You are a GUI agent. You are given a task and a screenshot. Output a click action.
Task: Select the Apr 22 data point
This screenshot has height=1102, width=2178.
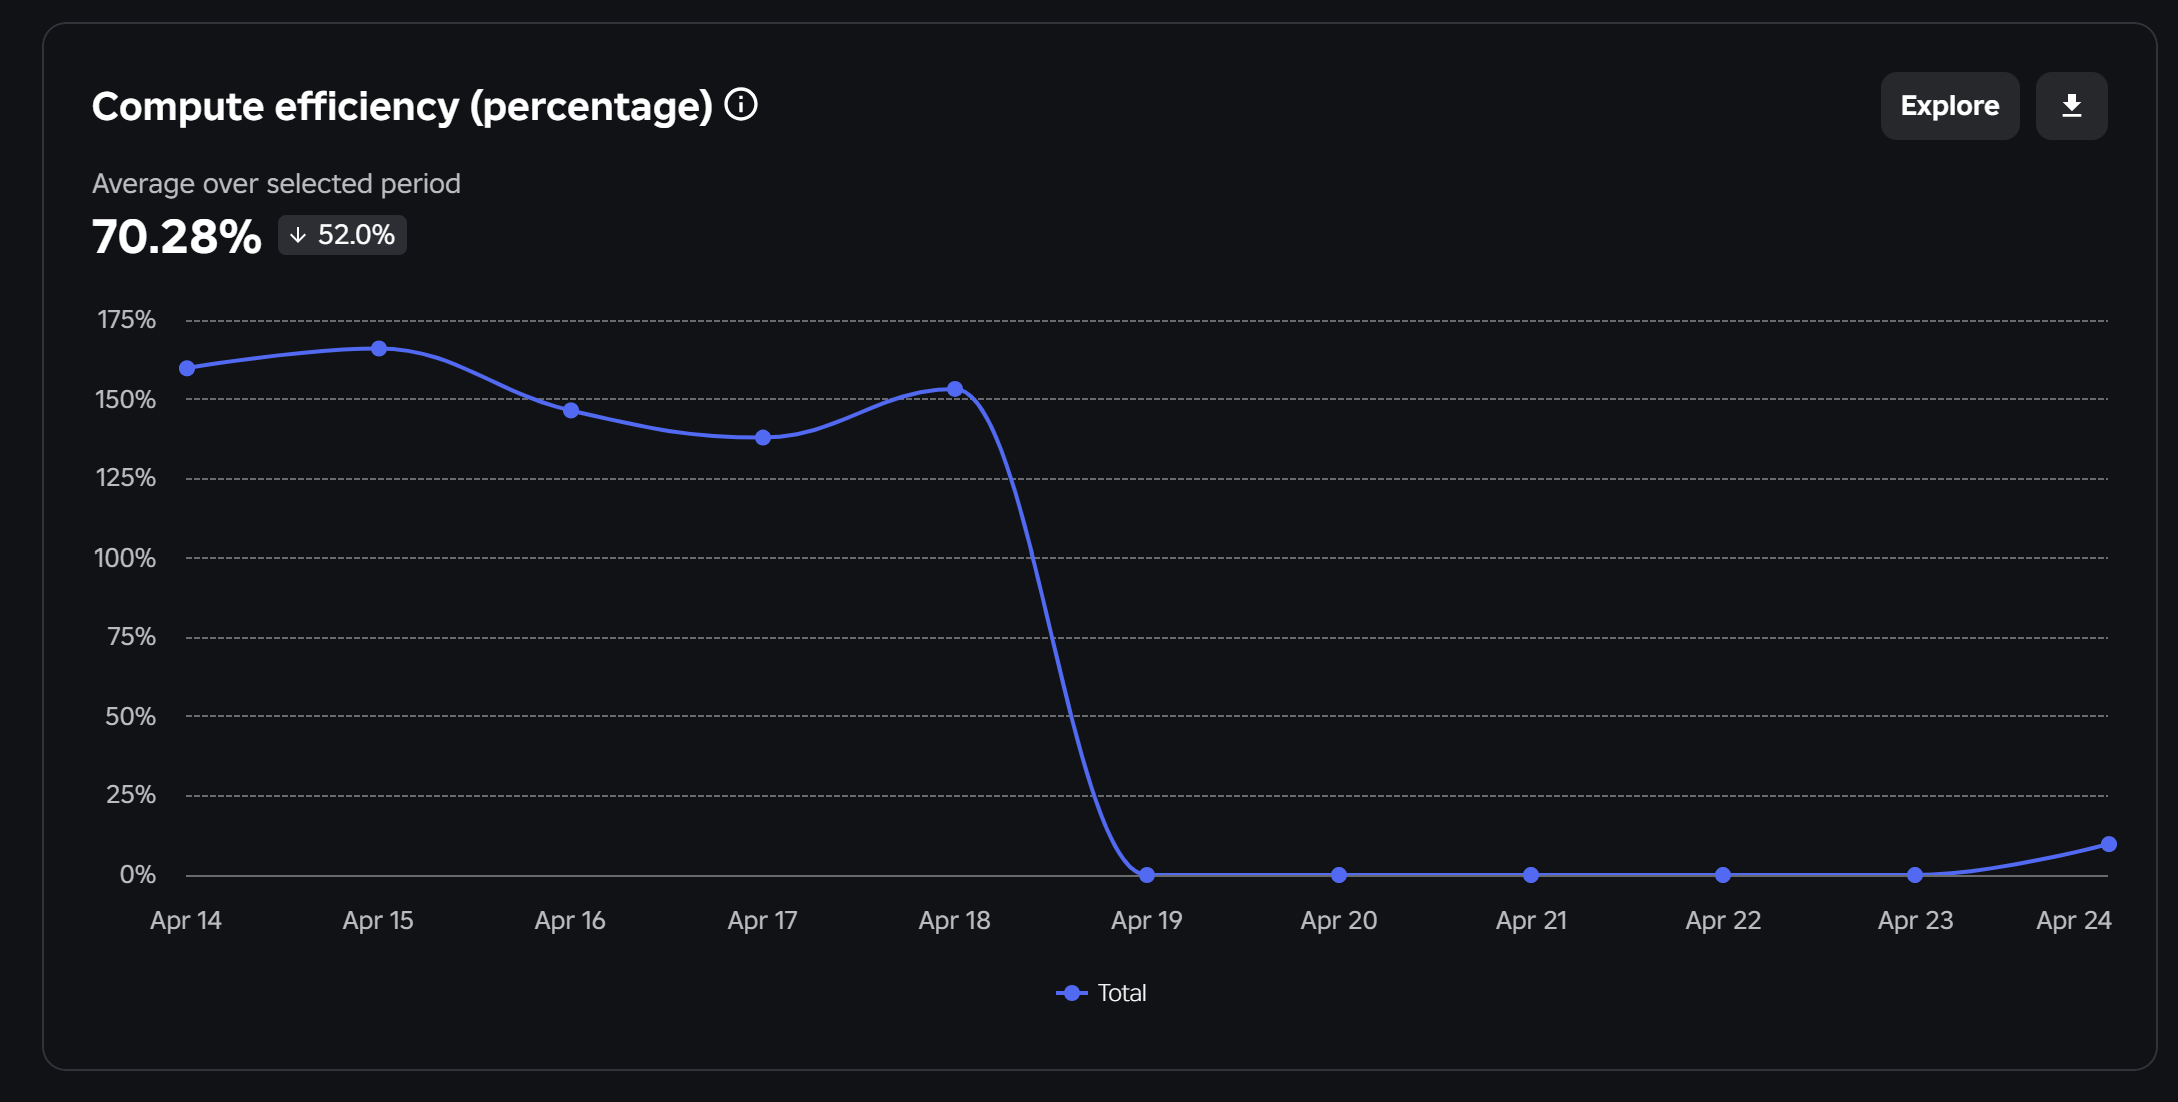click(x=1723, y=875)
